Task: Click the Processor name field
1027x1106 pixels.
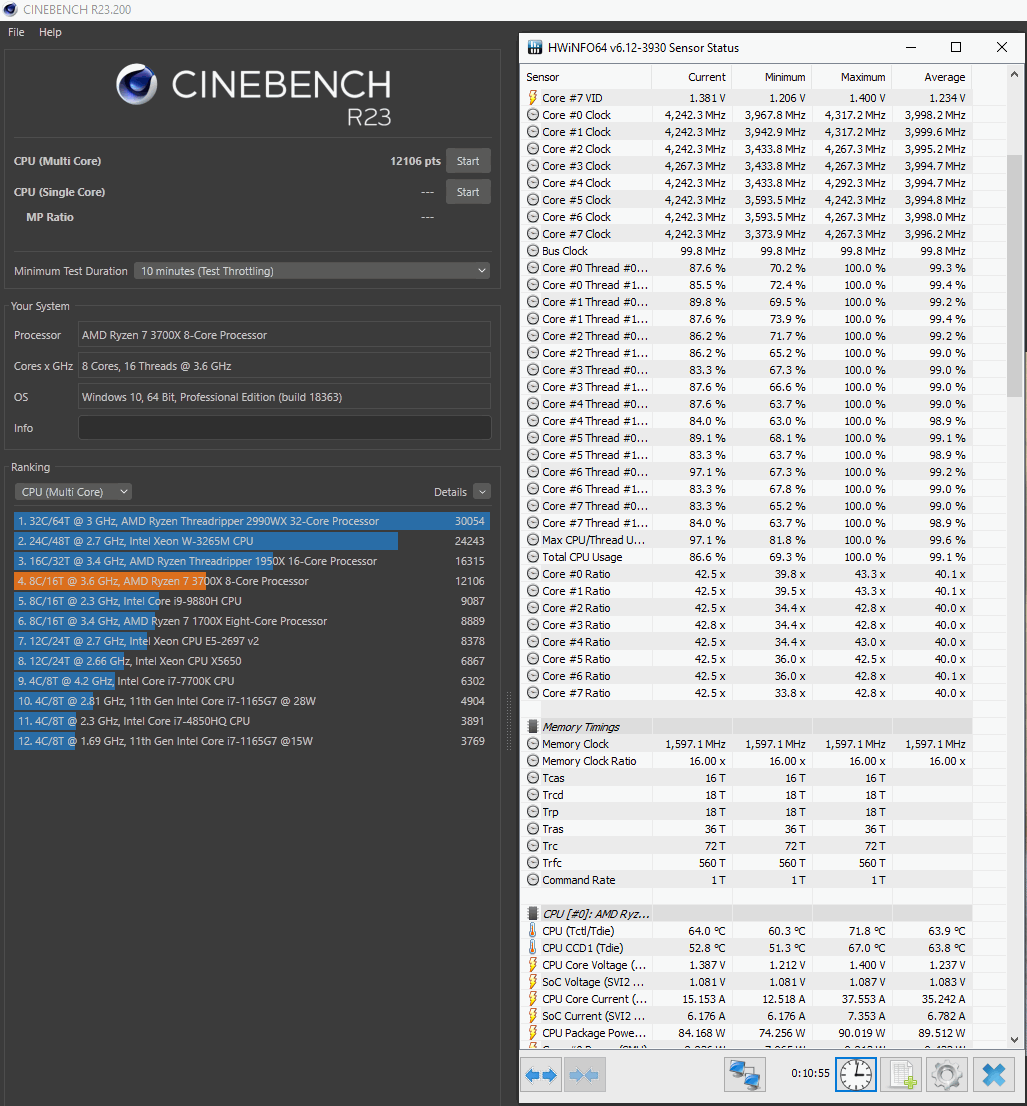Action: coord(284,335)
